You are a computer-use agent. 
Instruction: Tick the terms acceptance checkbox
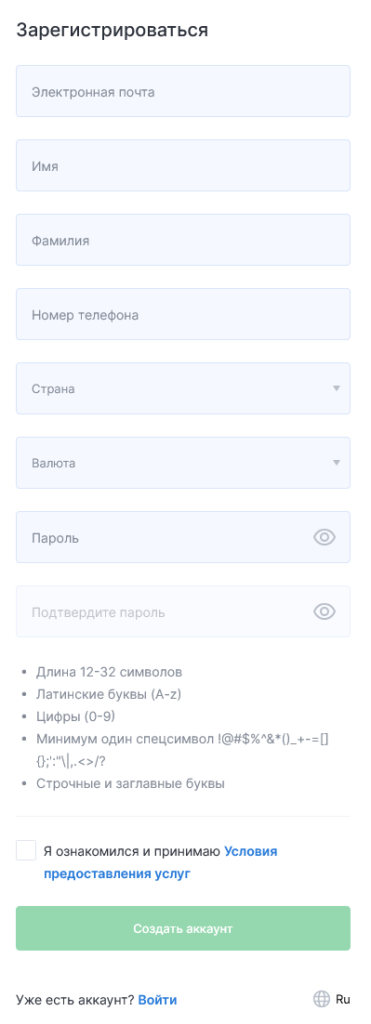tap(26, 851)
